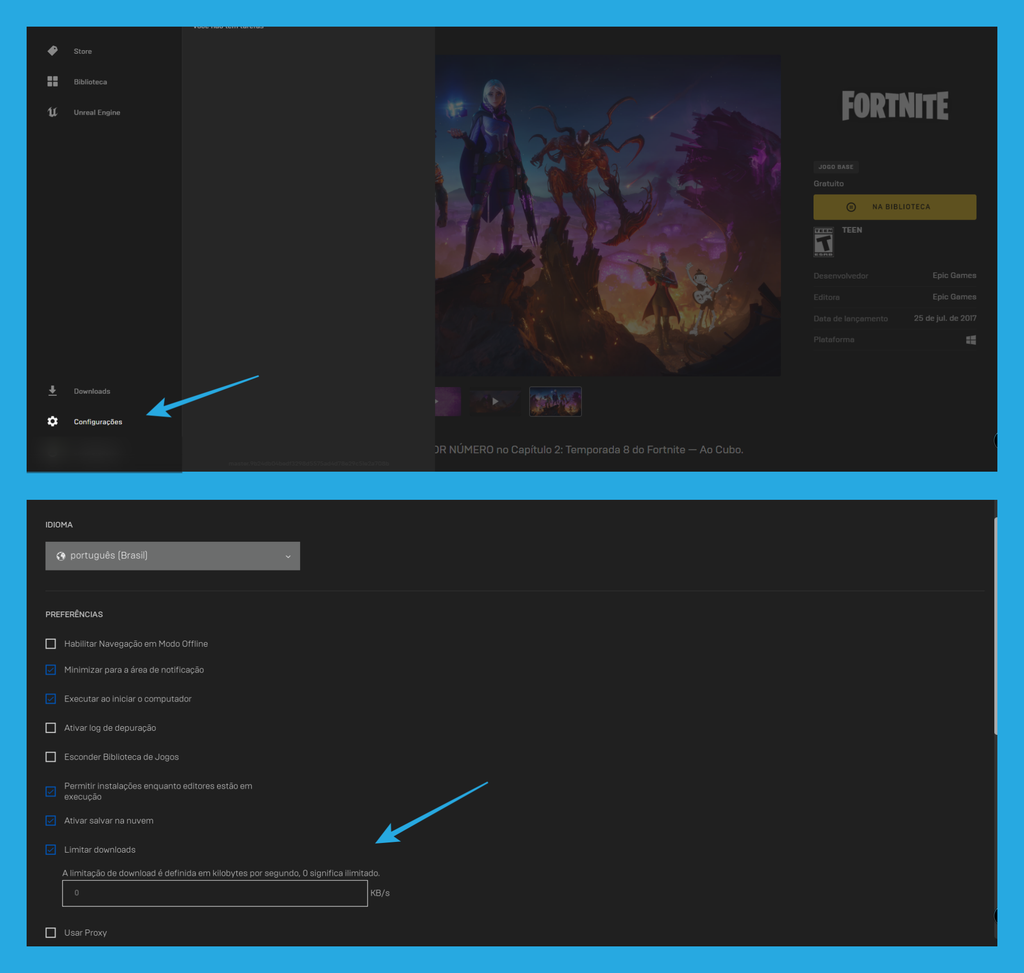Viewport: 1024px width, 973px height.
Task: Select the purple partially hidden thumbnail
Action: tap(448, 401)
